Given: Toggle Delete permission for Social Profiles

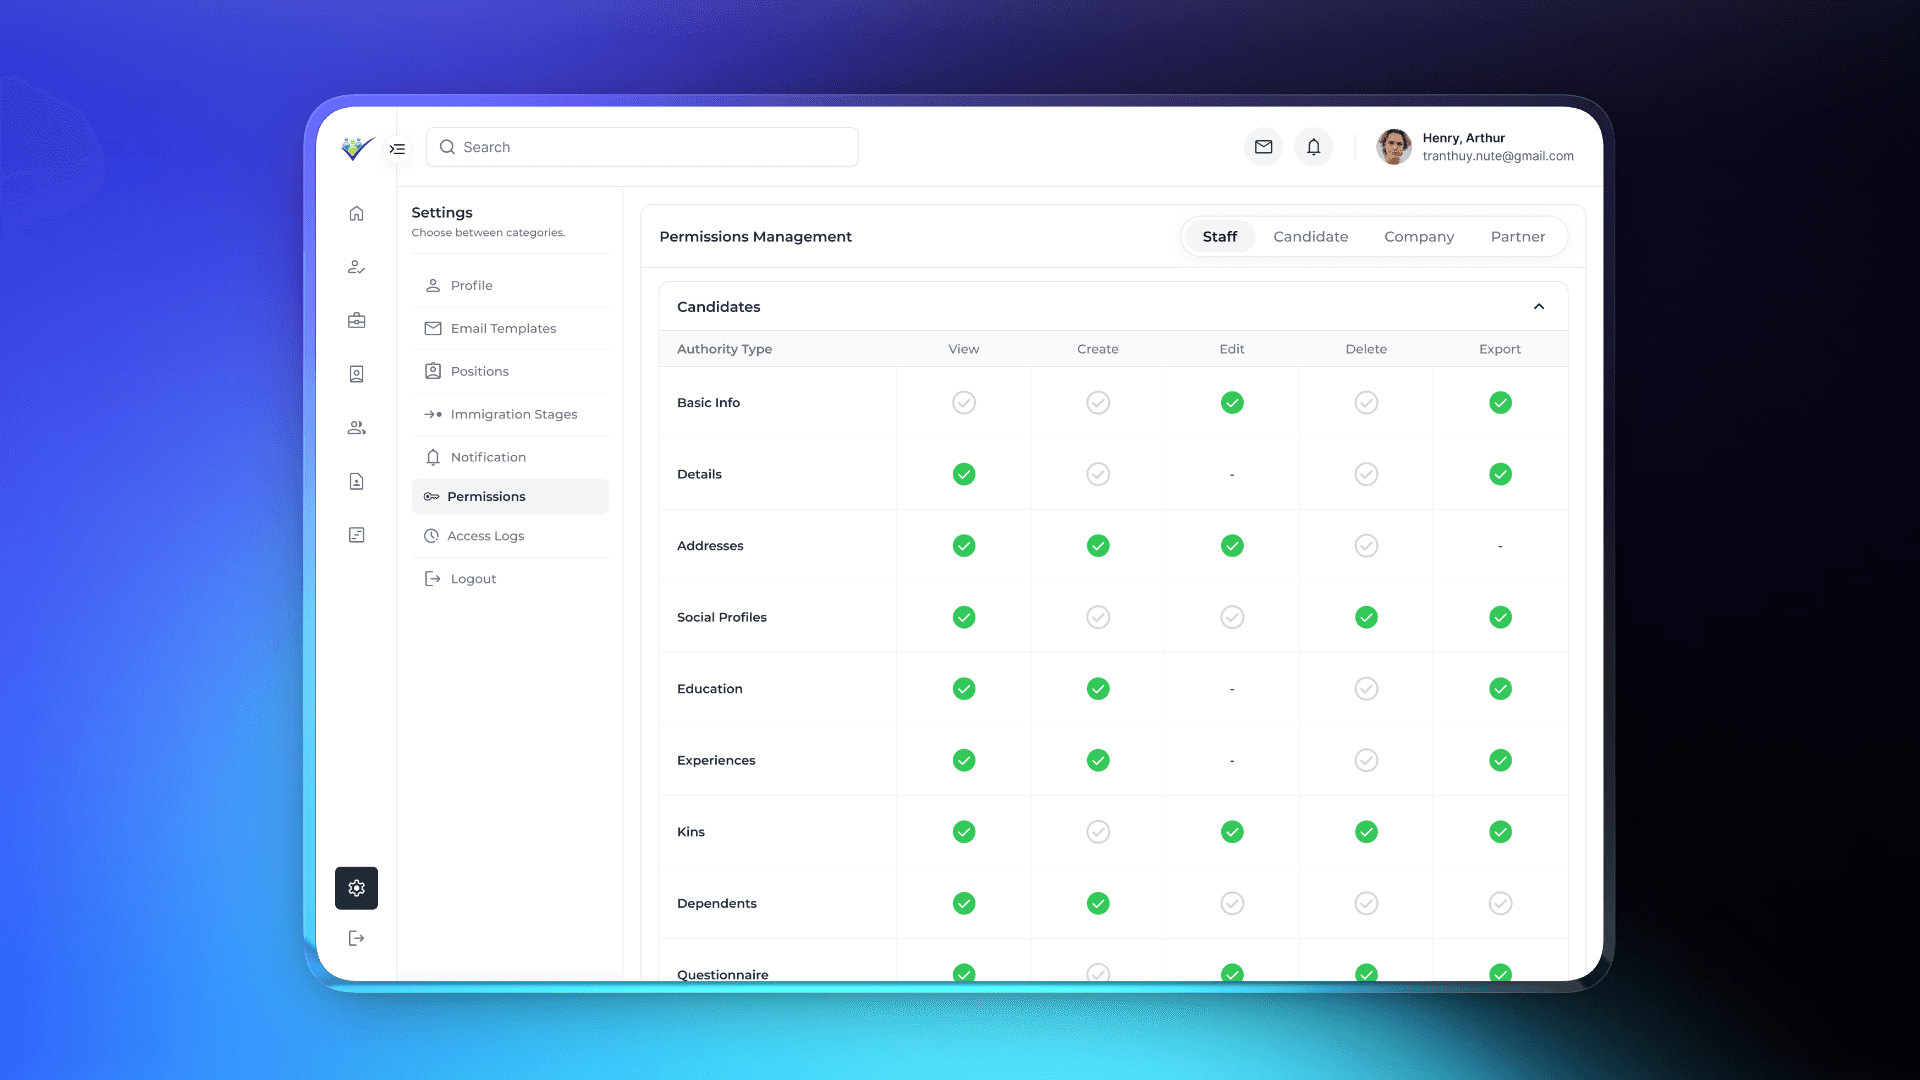Looking at the screenshot, I should pyautogui.click(x=1366, y=618).
